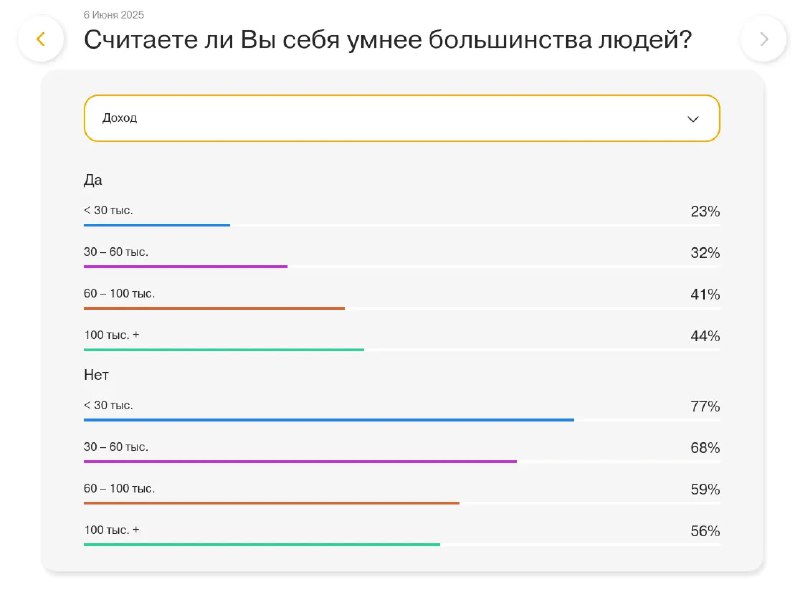Viewport: 800px width, 610px height.
Task: Go to the next poll with grey arrow
Action: (x=763, y=39)
